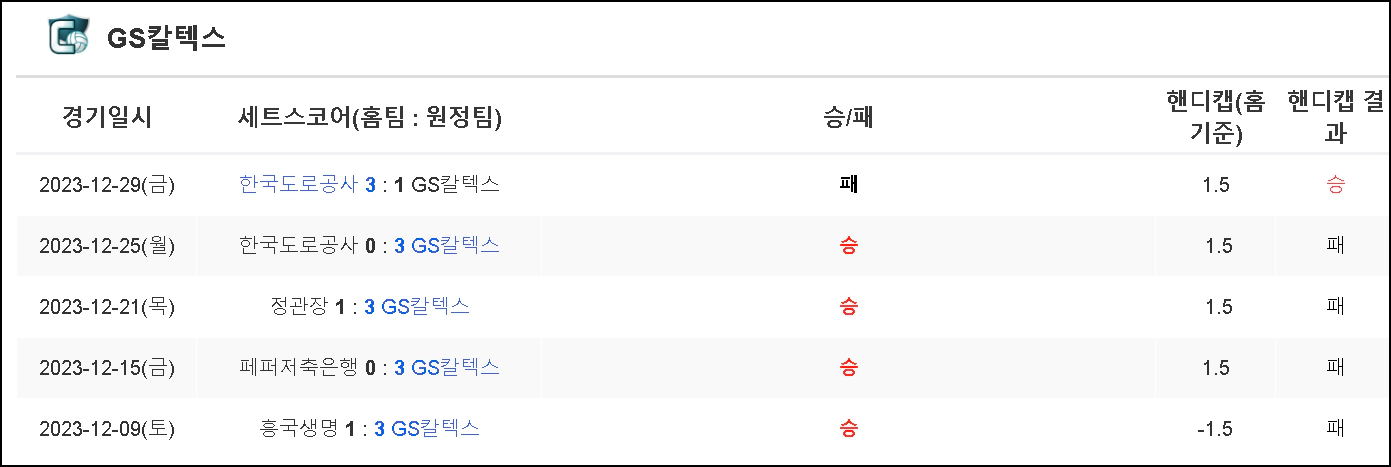Click the 핸디캡(홈 기준) column header
Screen dimensions: 1391x467
coord(1216,117)
